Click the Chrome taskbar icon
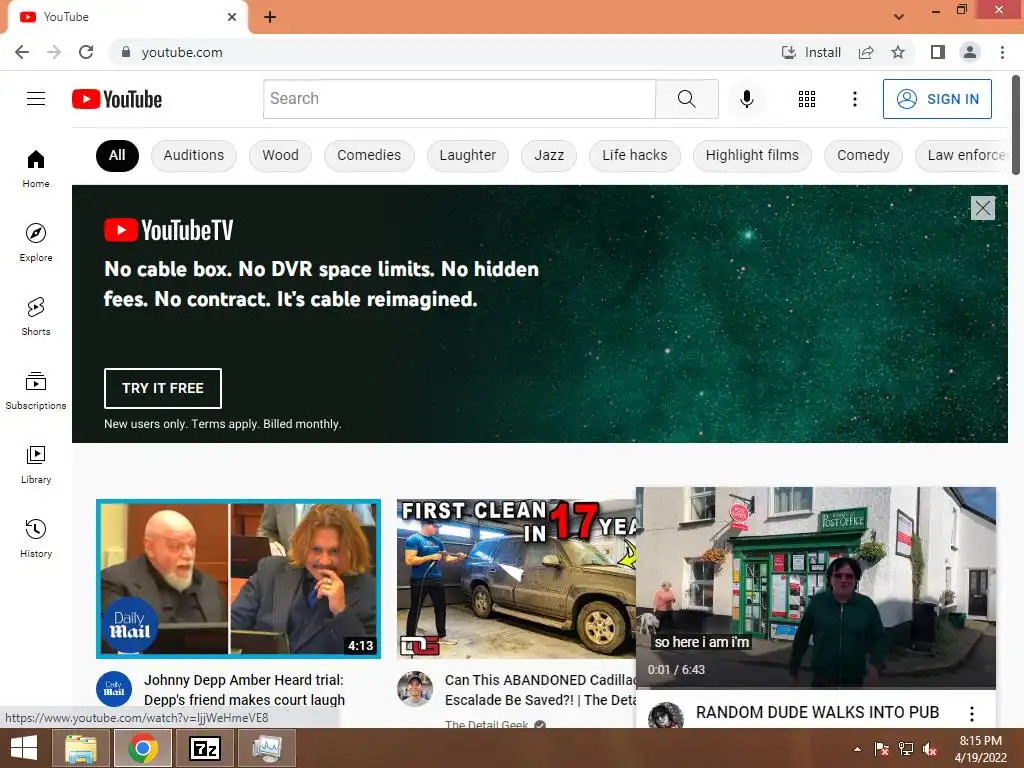The height and width of the screenshot is (768, 1024). [142, 748]
